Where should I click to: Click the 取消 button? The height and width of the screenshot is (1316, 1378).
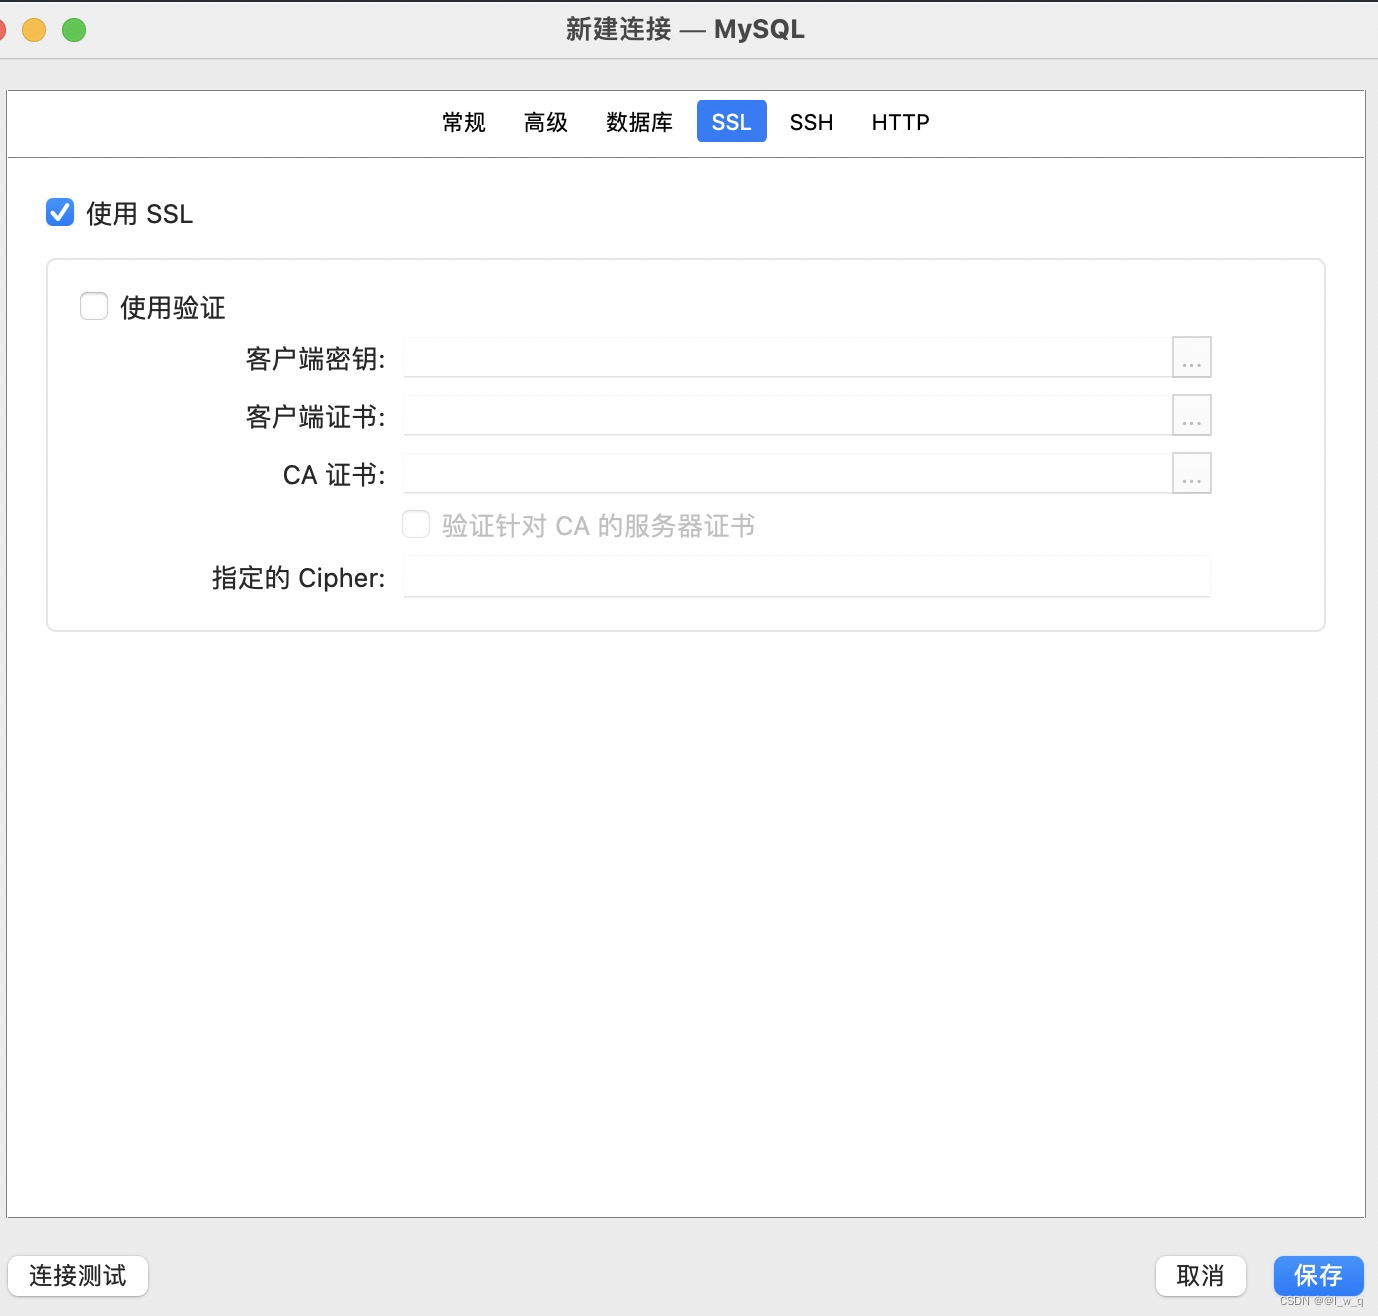pos(1201,1276)
